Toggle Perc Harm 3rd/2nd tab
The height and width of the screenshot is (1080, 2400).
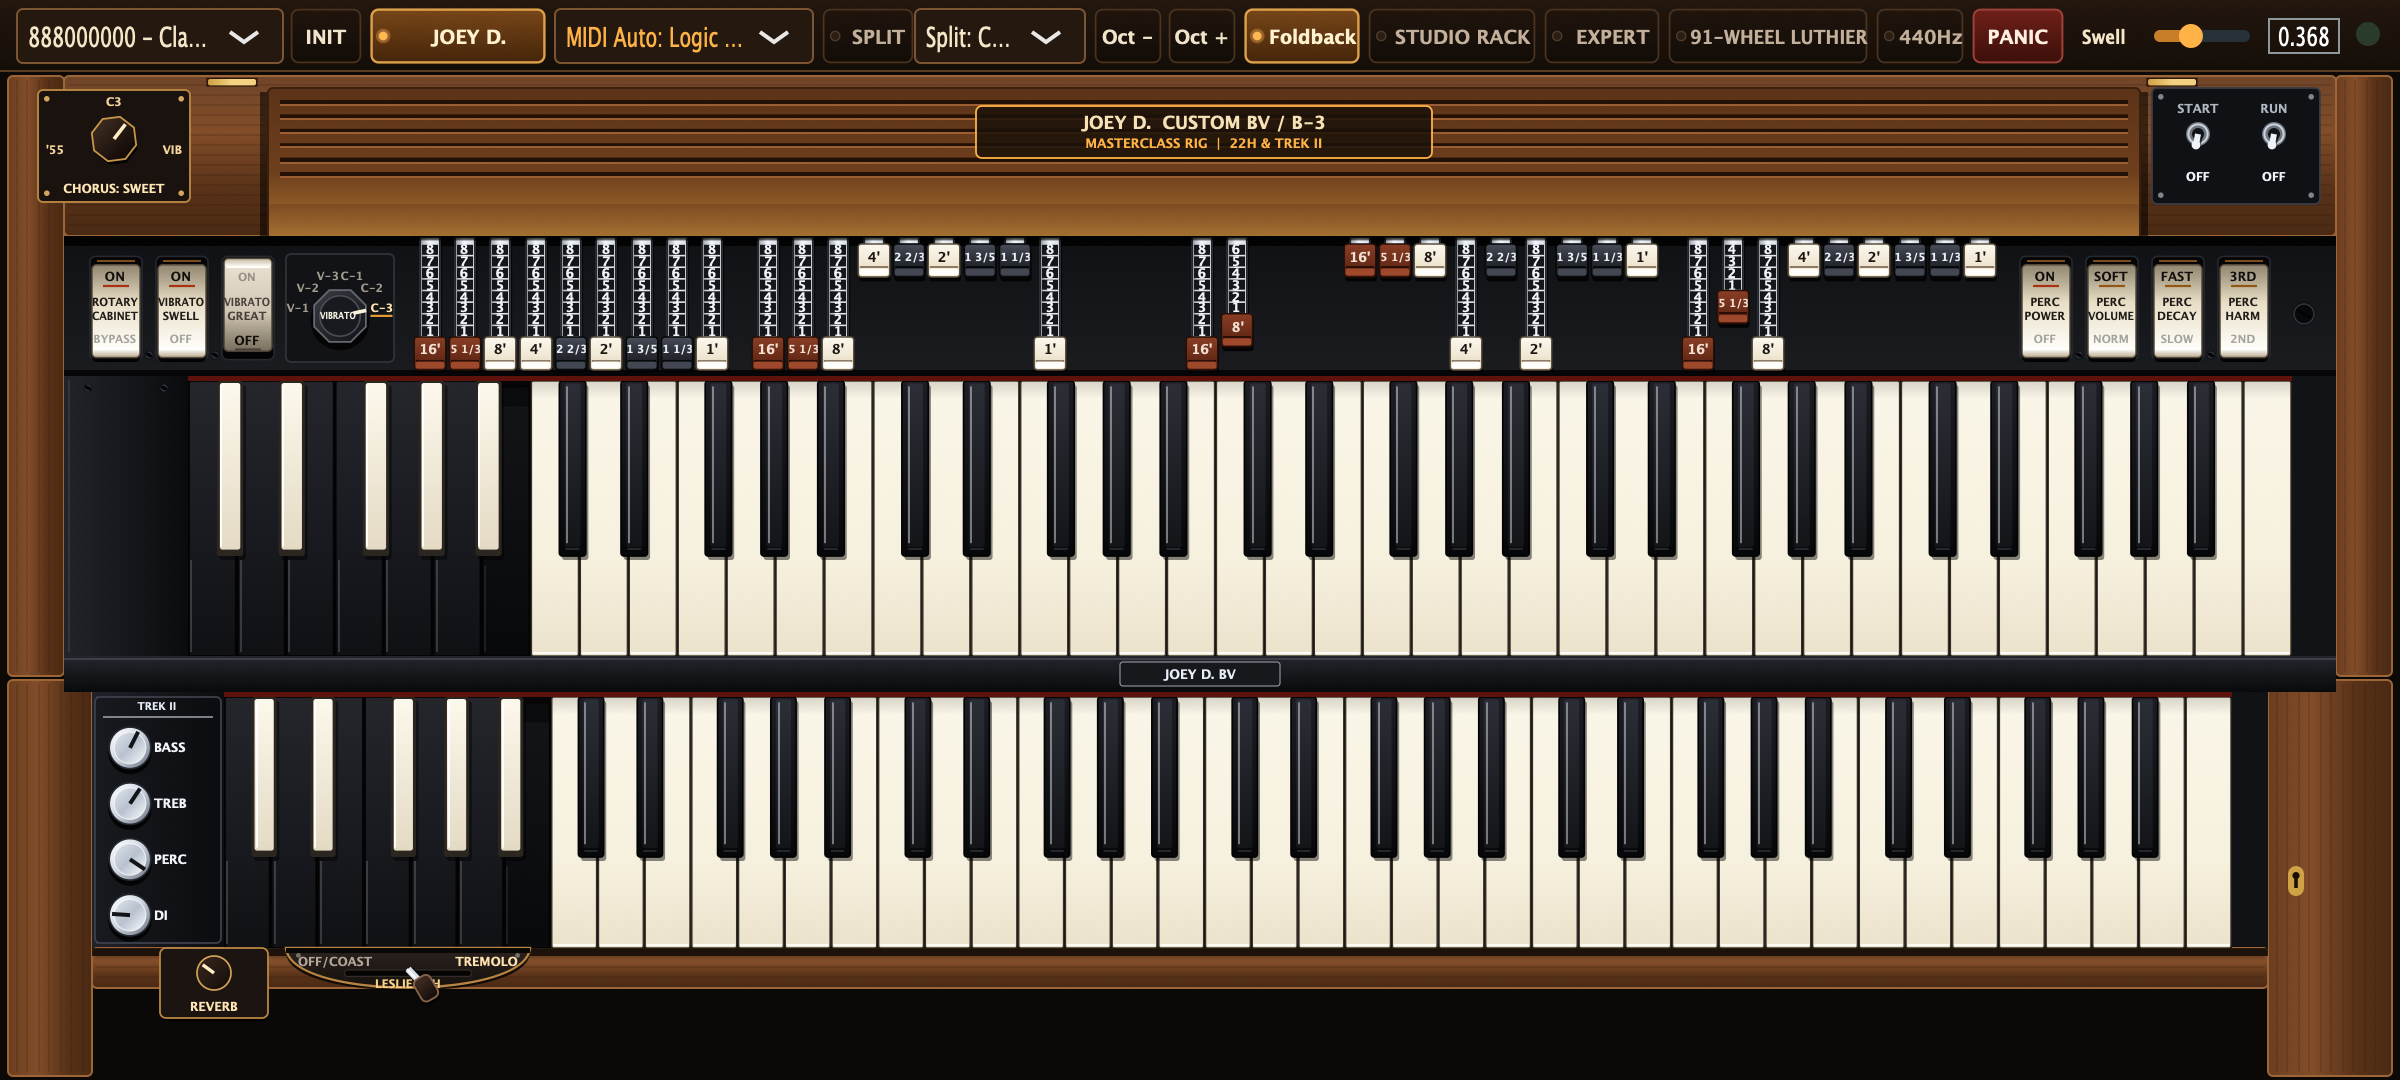pyautogui.click(x=2243, y=308)
